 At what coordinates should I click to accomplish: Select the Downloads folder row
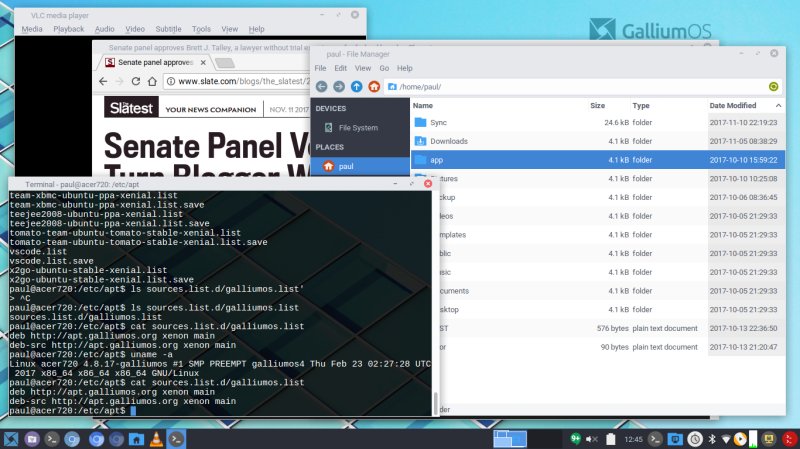point(598,141)
